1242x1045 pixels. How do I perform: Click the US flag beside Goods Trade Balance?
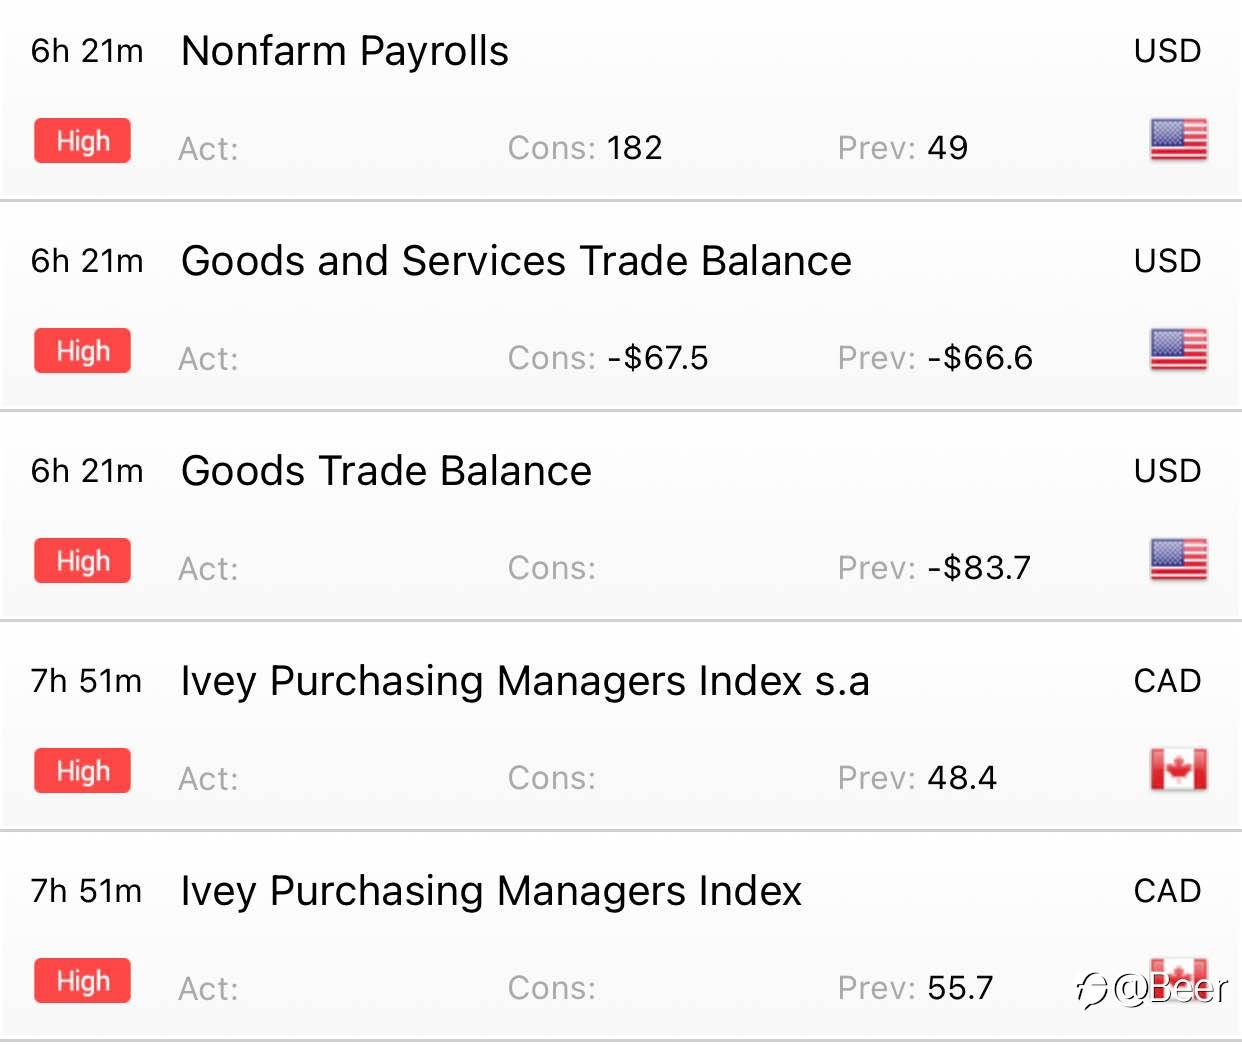click(1178, 560)
